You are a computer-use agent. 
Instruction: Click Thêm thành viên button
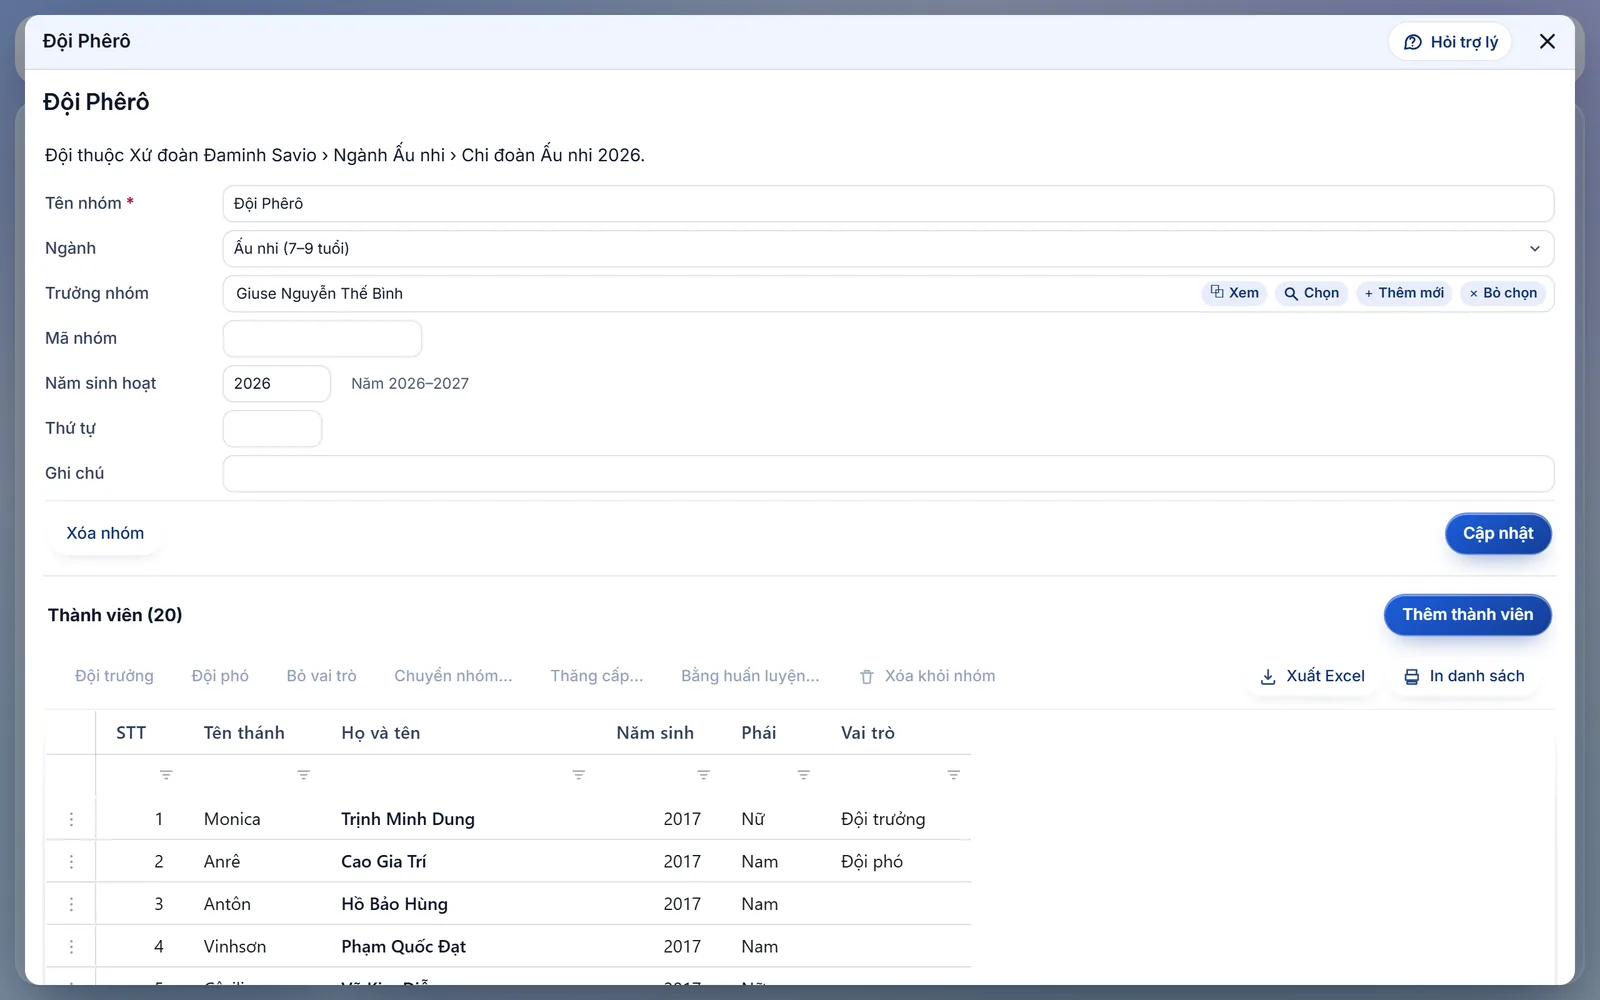pos(1467,615)
